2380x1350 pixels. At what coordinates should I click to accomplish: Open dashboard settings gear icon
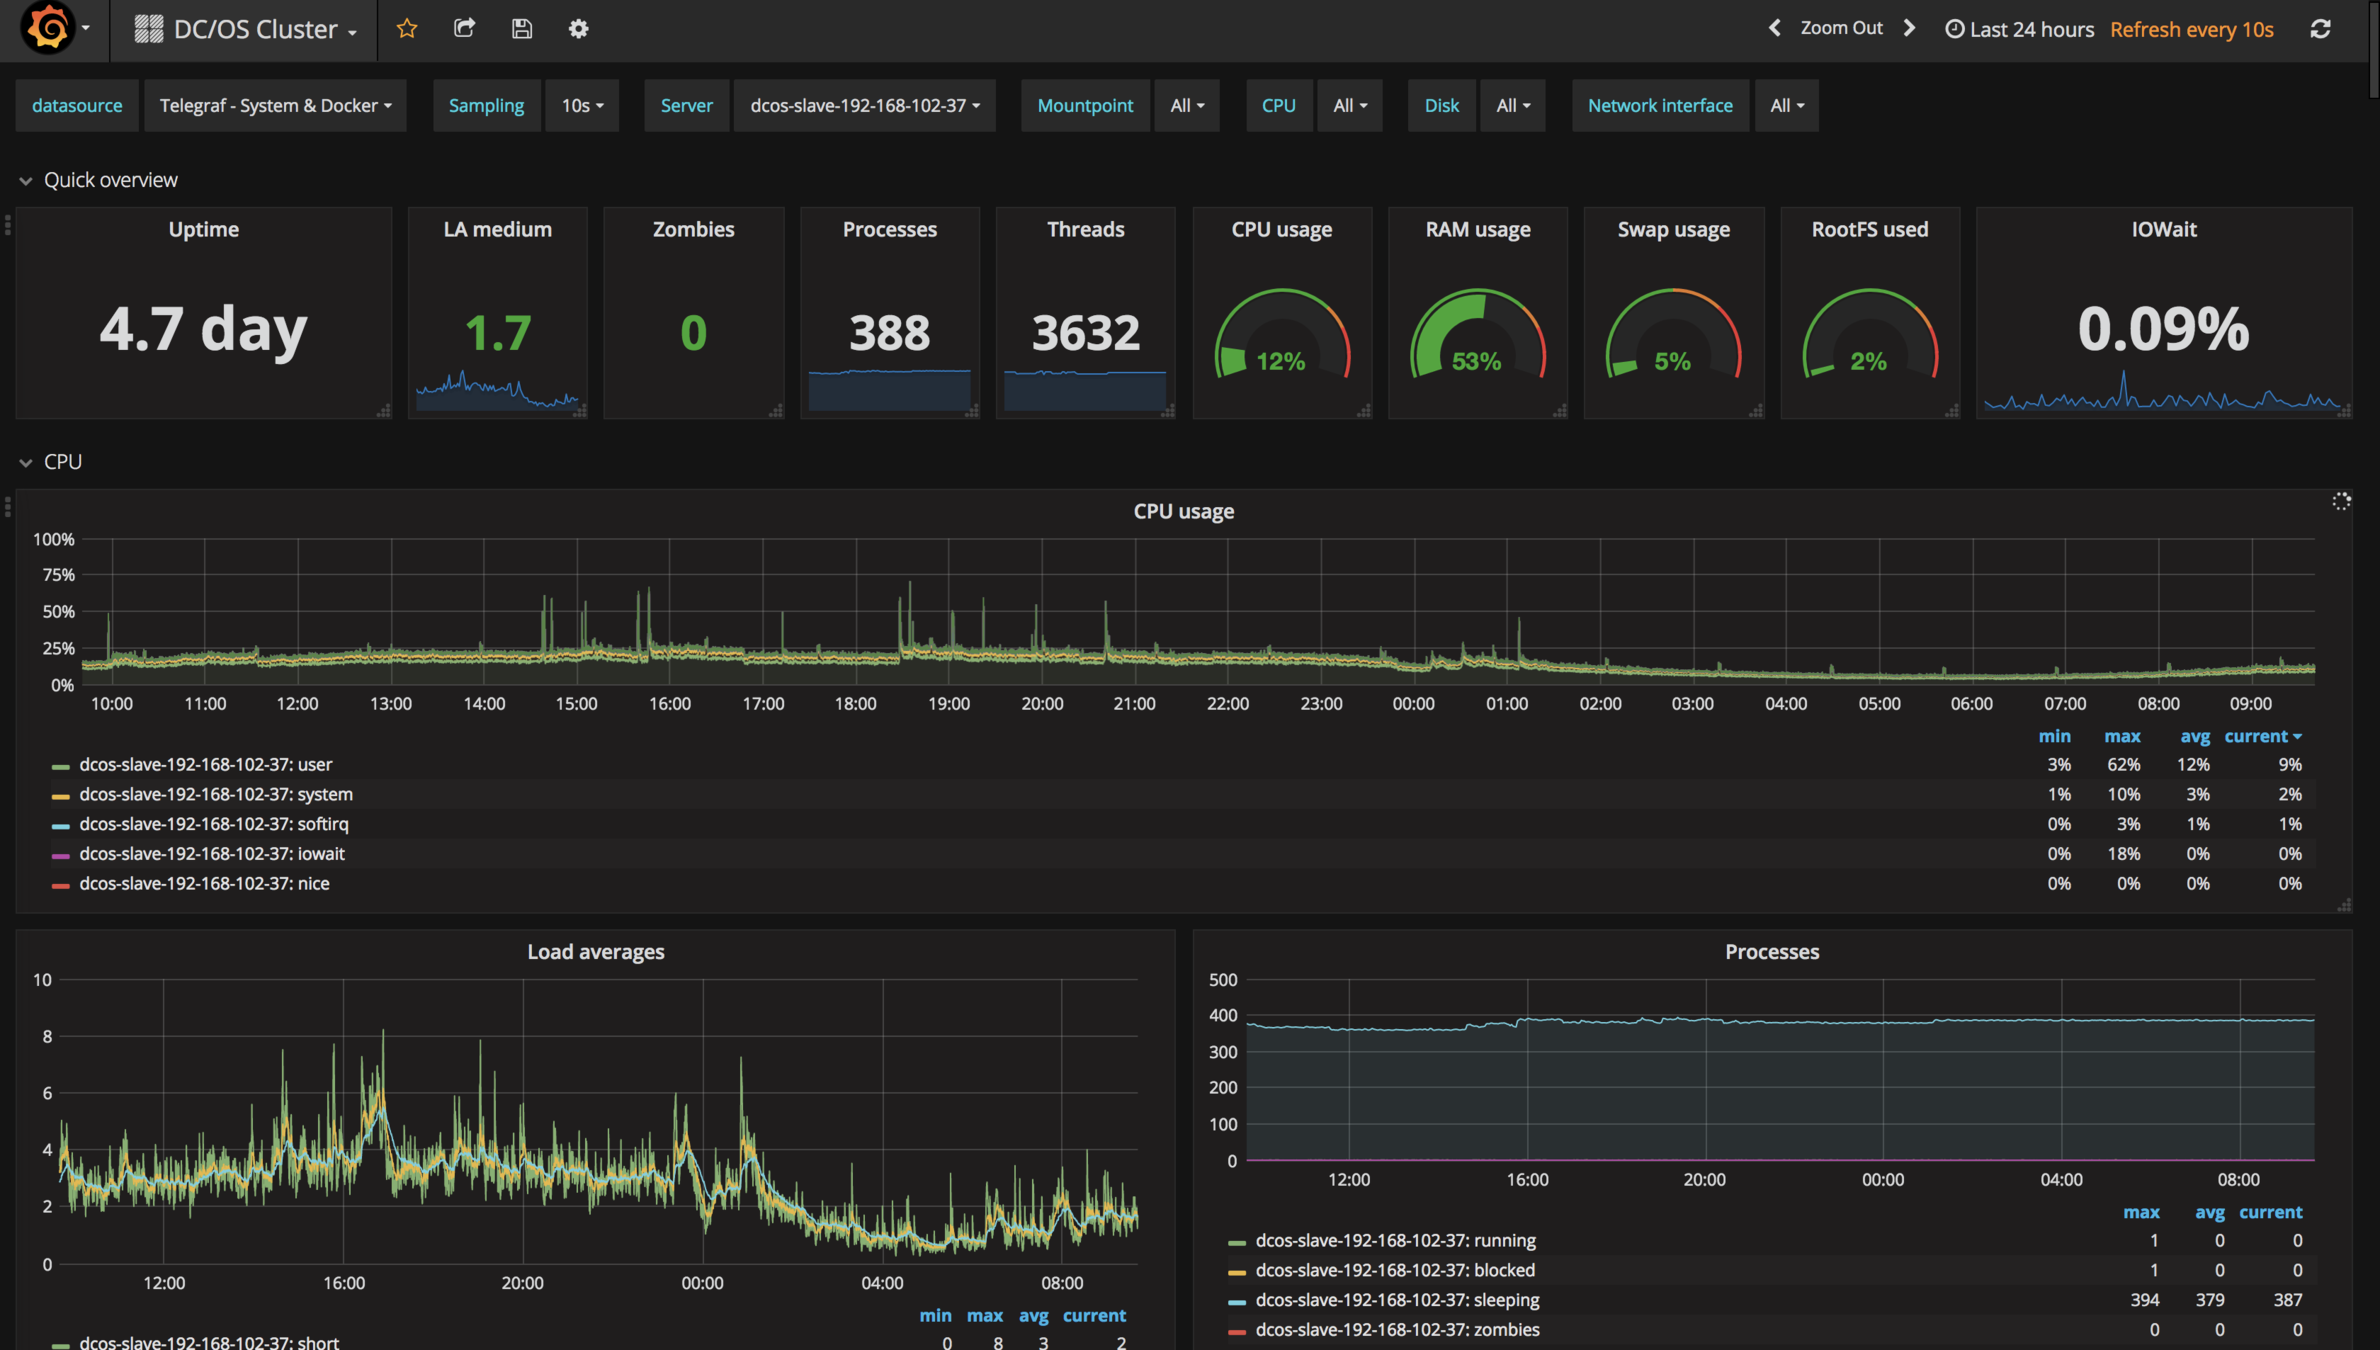[x=578, y=29]
